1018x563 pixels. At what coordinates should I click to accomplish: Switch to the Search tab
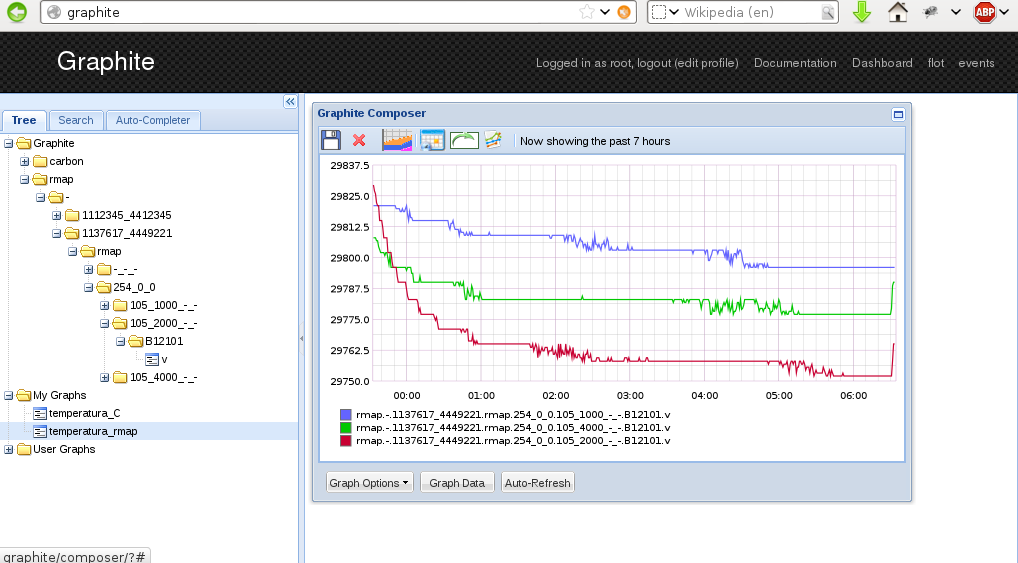coord(75,120)
